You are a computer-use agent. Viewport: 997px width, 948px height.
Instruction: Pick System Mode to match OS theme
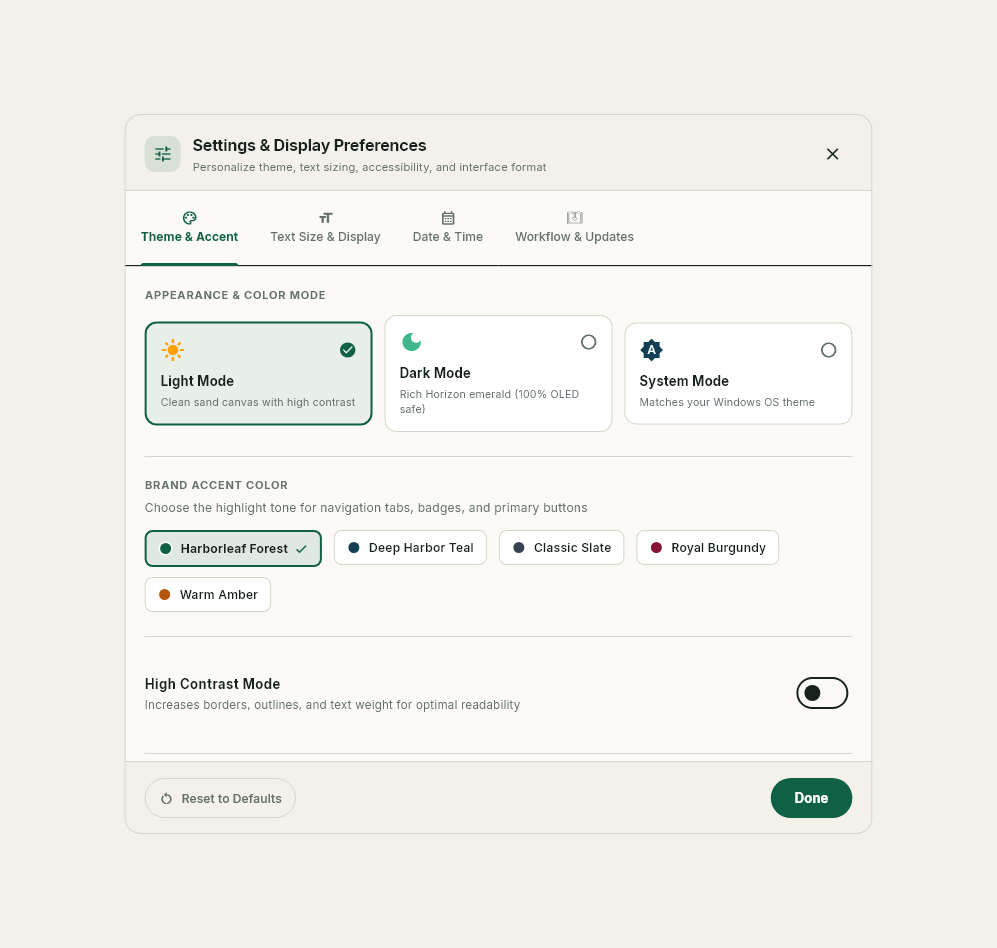click(x=738, y=373)
